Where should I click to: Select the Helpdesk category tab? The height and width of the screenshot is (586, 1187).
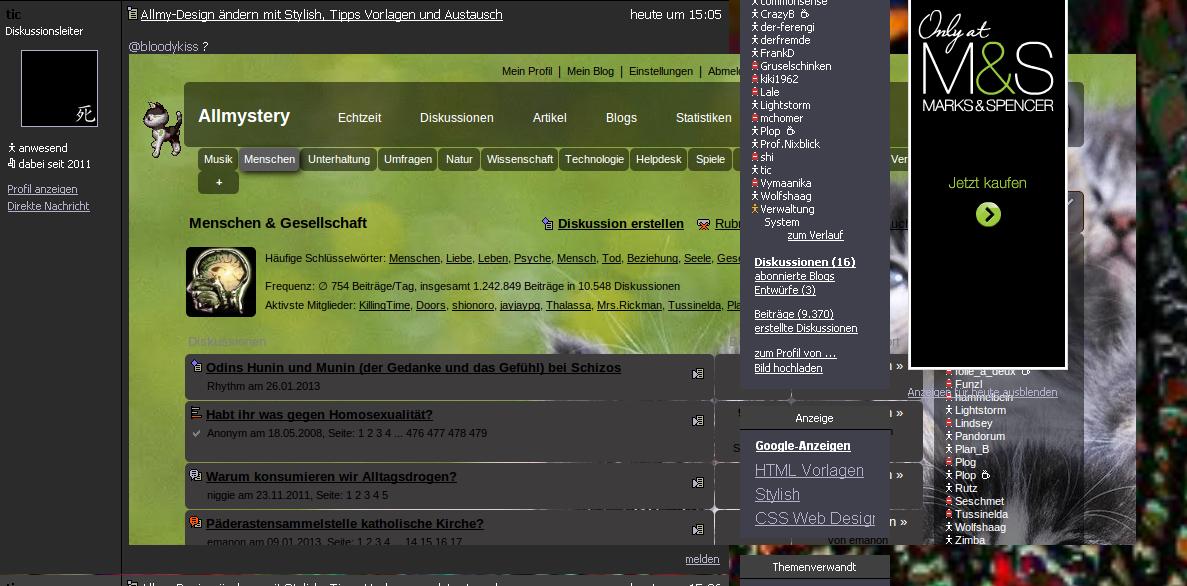click(x=659, y=159)
